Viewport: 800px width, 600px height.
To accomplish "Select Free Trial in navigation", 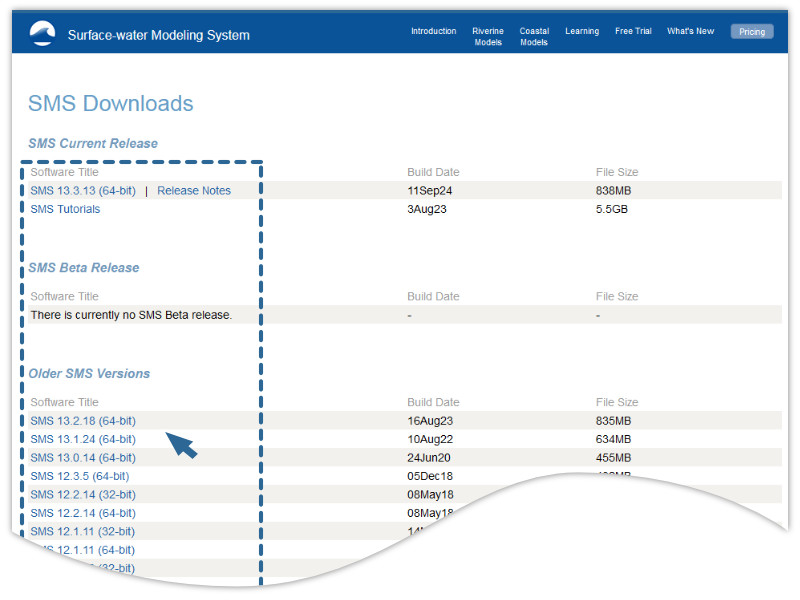I will point(632,32).
